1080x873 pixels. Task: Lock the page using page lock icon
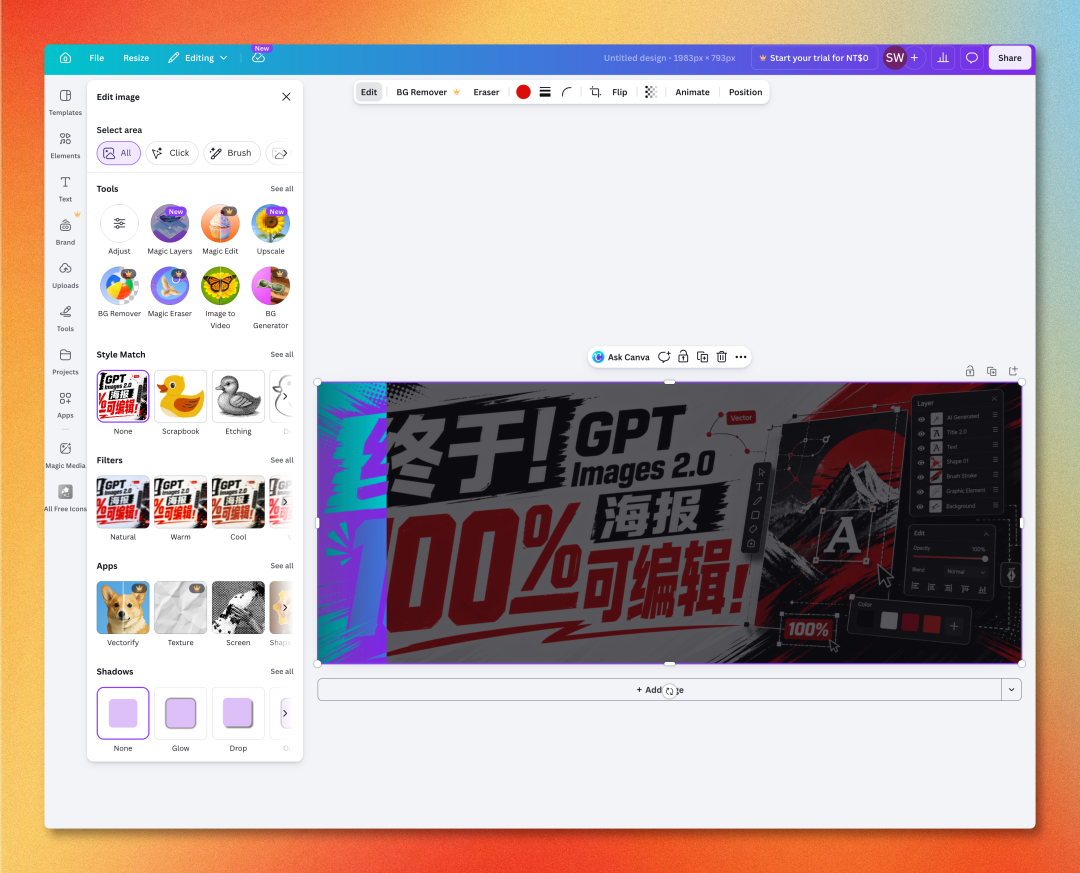pyautogui.click(x=970, y=371)
